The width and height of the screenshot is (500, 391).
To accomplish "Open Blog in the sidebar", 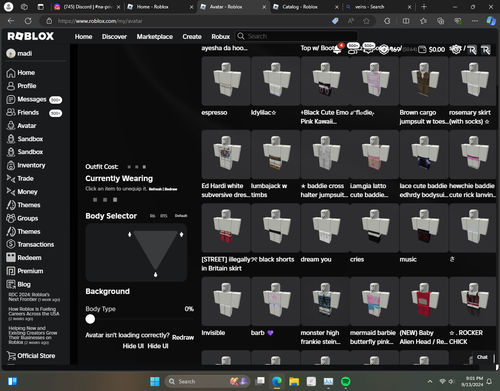I will point(19,284).
